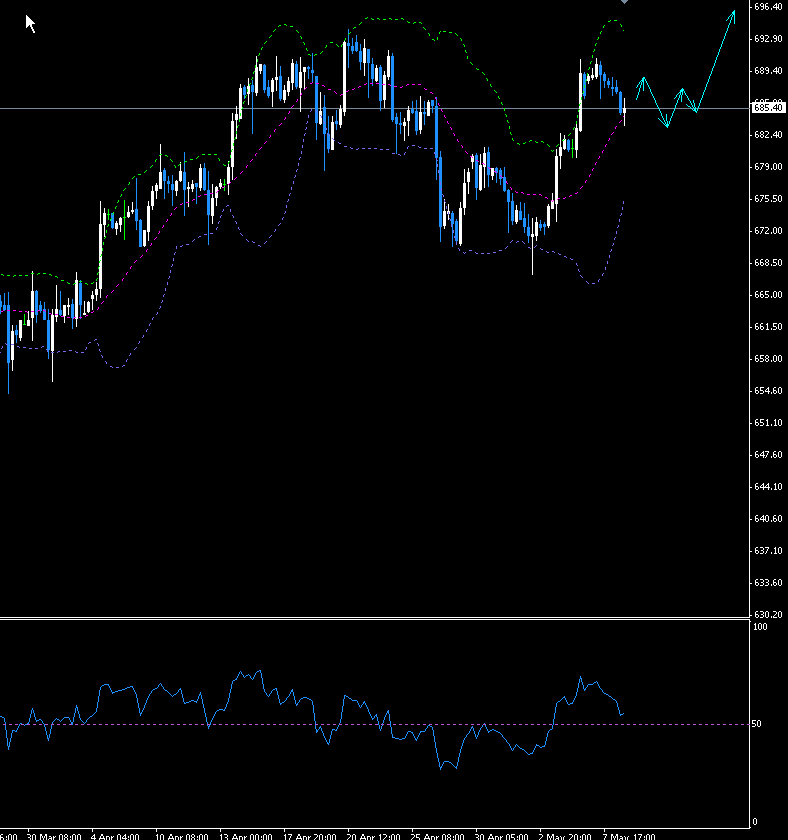
Task: Click the 30 Mar 08:00 time label
Action: [x=54, y=836]
